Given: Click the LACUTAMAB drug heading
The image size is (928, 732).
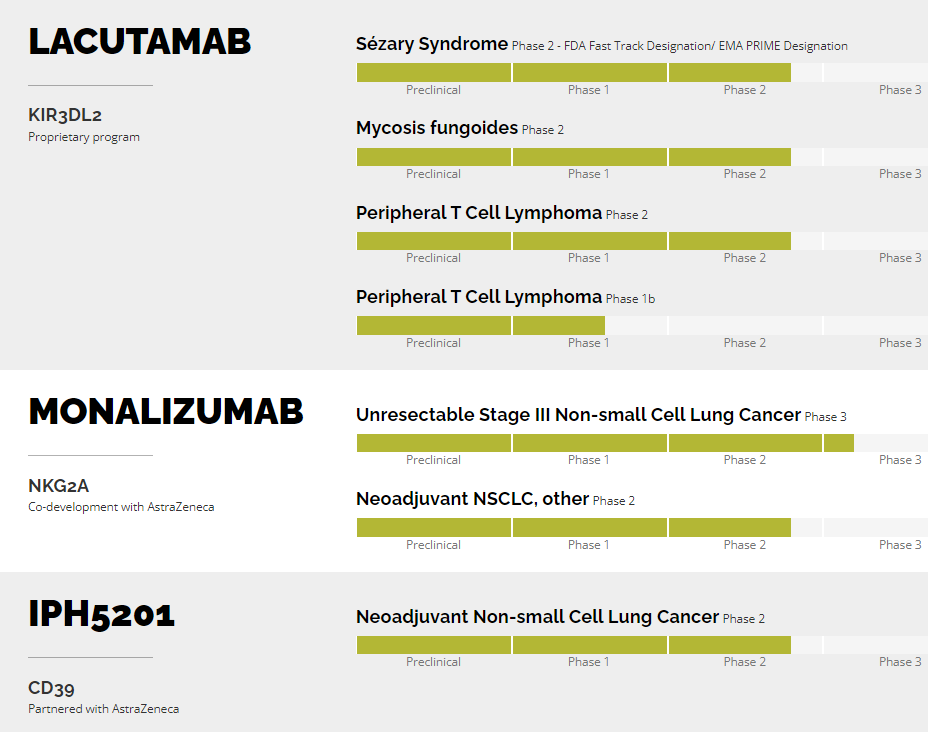Looking at the screenshot, I should 139,42.
